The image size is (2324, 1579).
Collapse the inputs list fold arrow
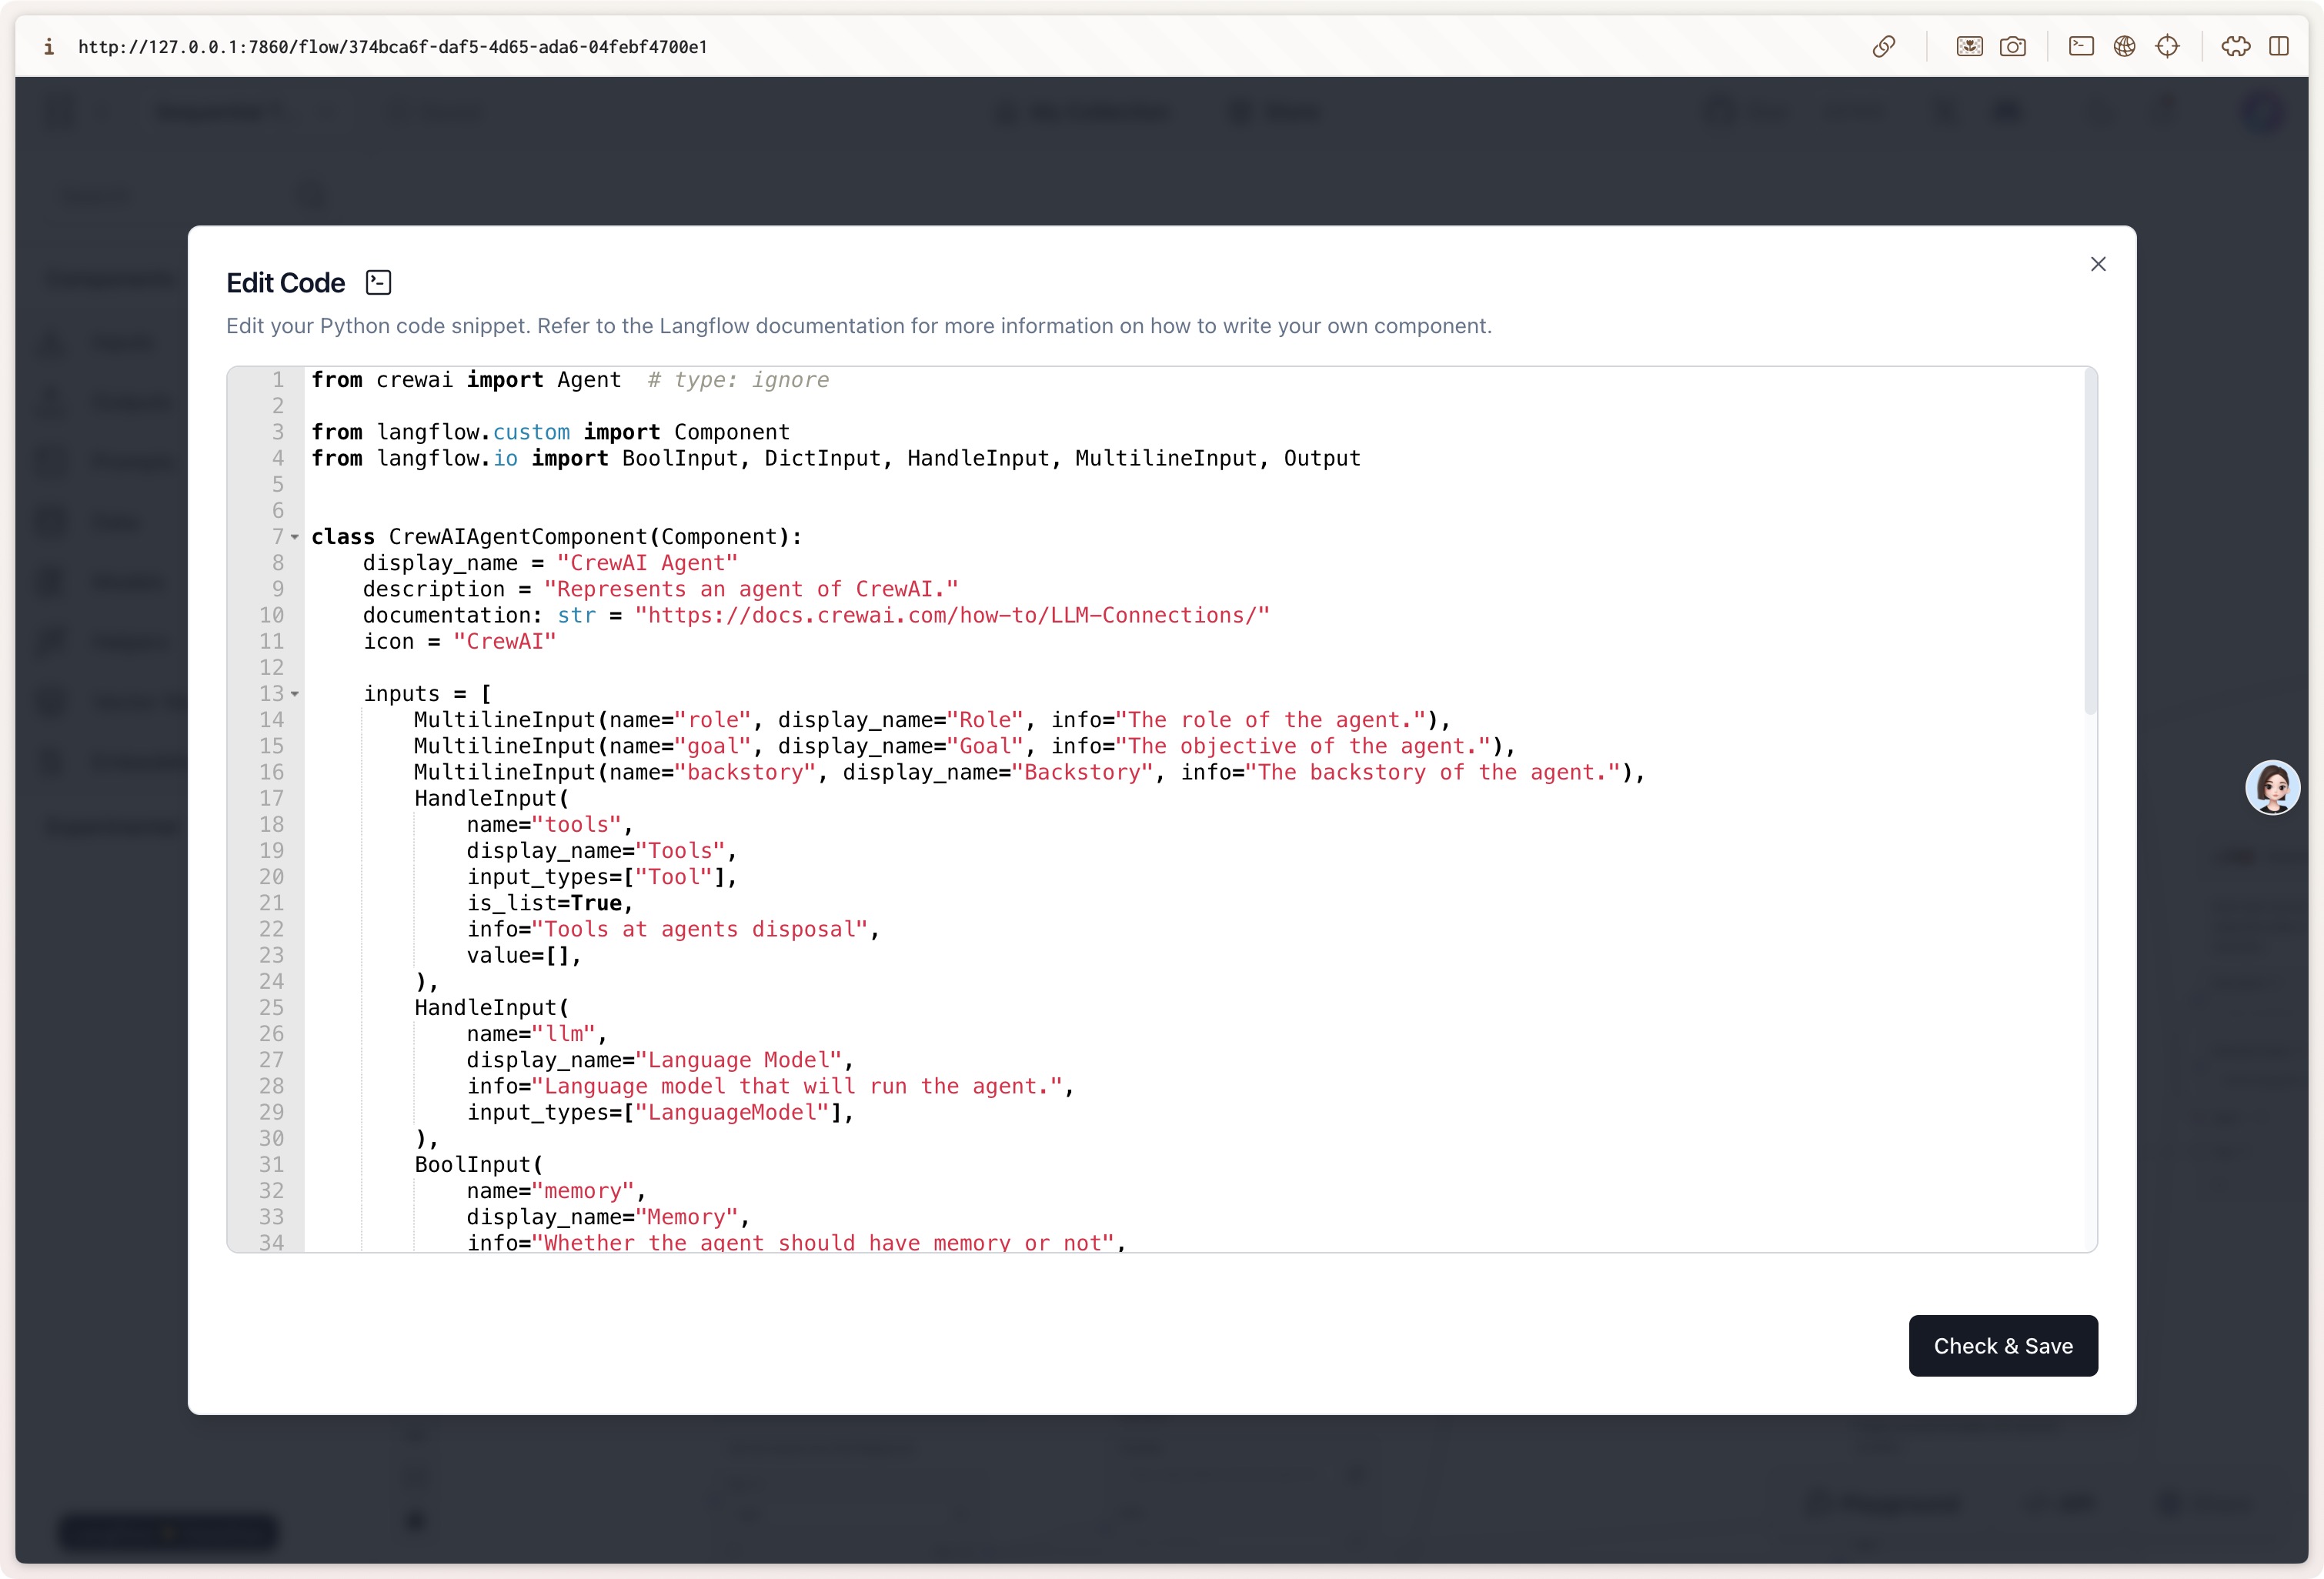295,694
